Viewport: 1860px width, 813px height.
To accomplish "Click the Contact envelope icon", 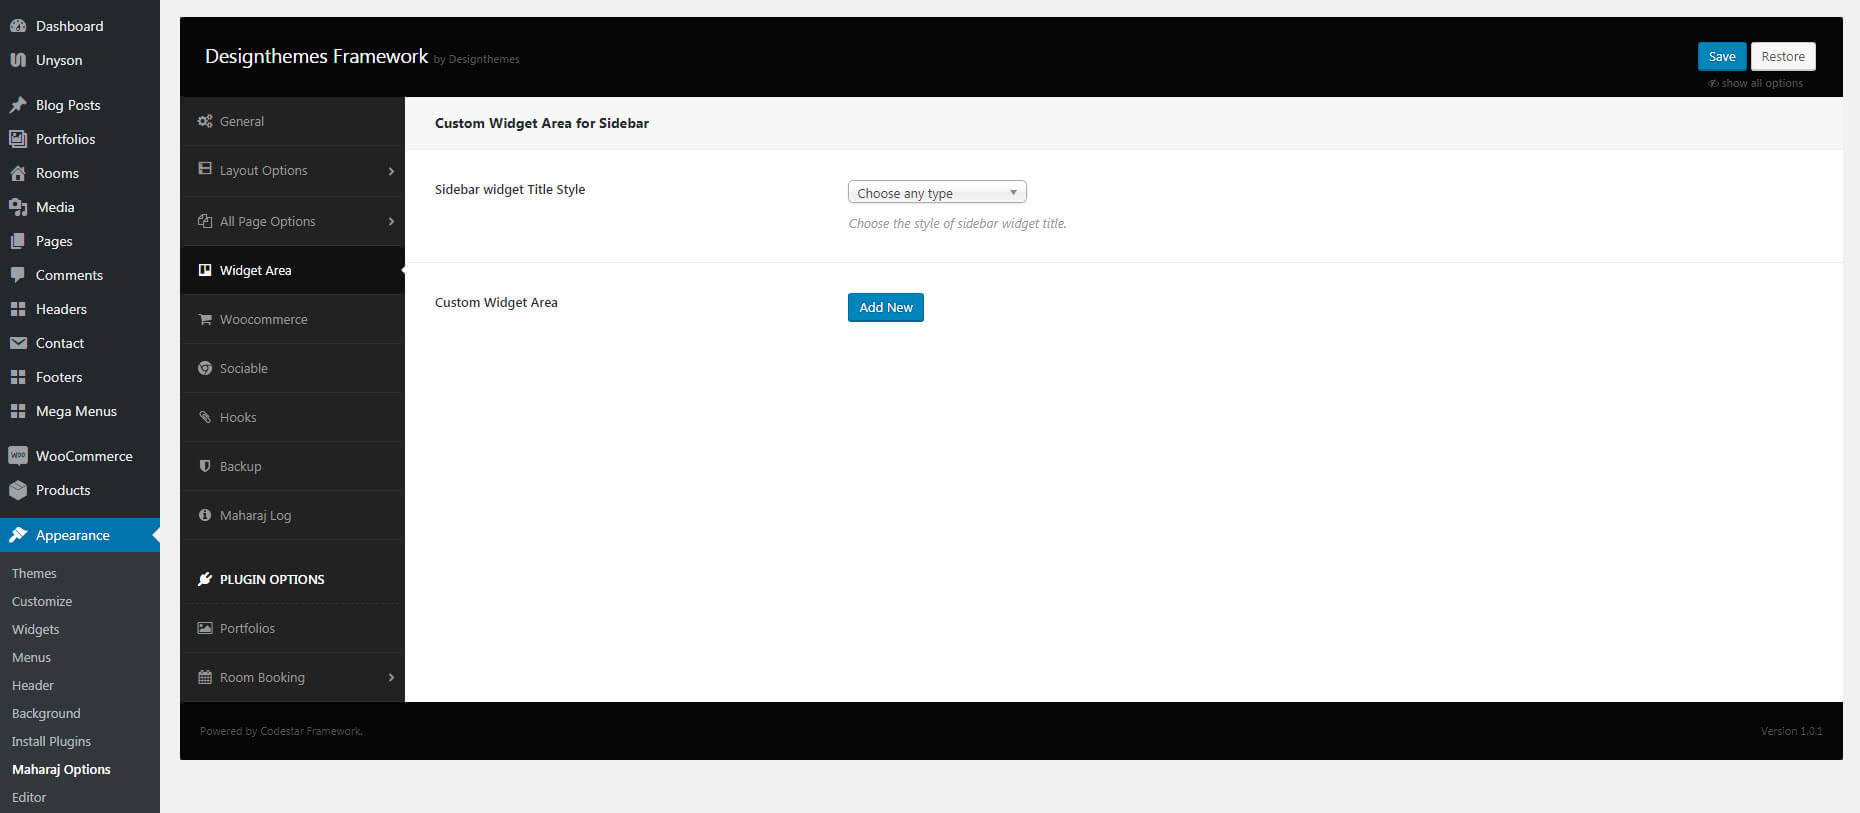I will coord(18,343).
